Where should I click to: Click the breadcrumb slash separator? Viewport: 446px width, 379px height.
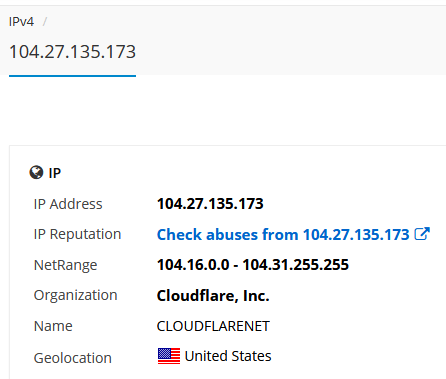pyautogui.click(x=45, y=22)
